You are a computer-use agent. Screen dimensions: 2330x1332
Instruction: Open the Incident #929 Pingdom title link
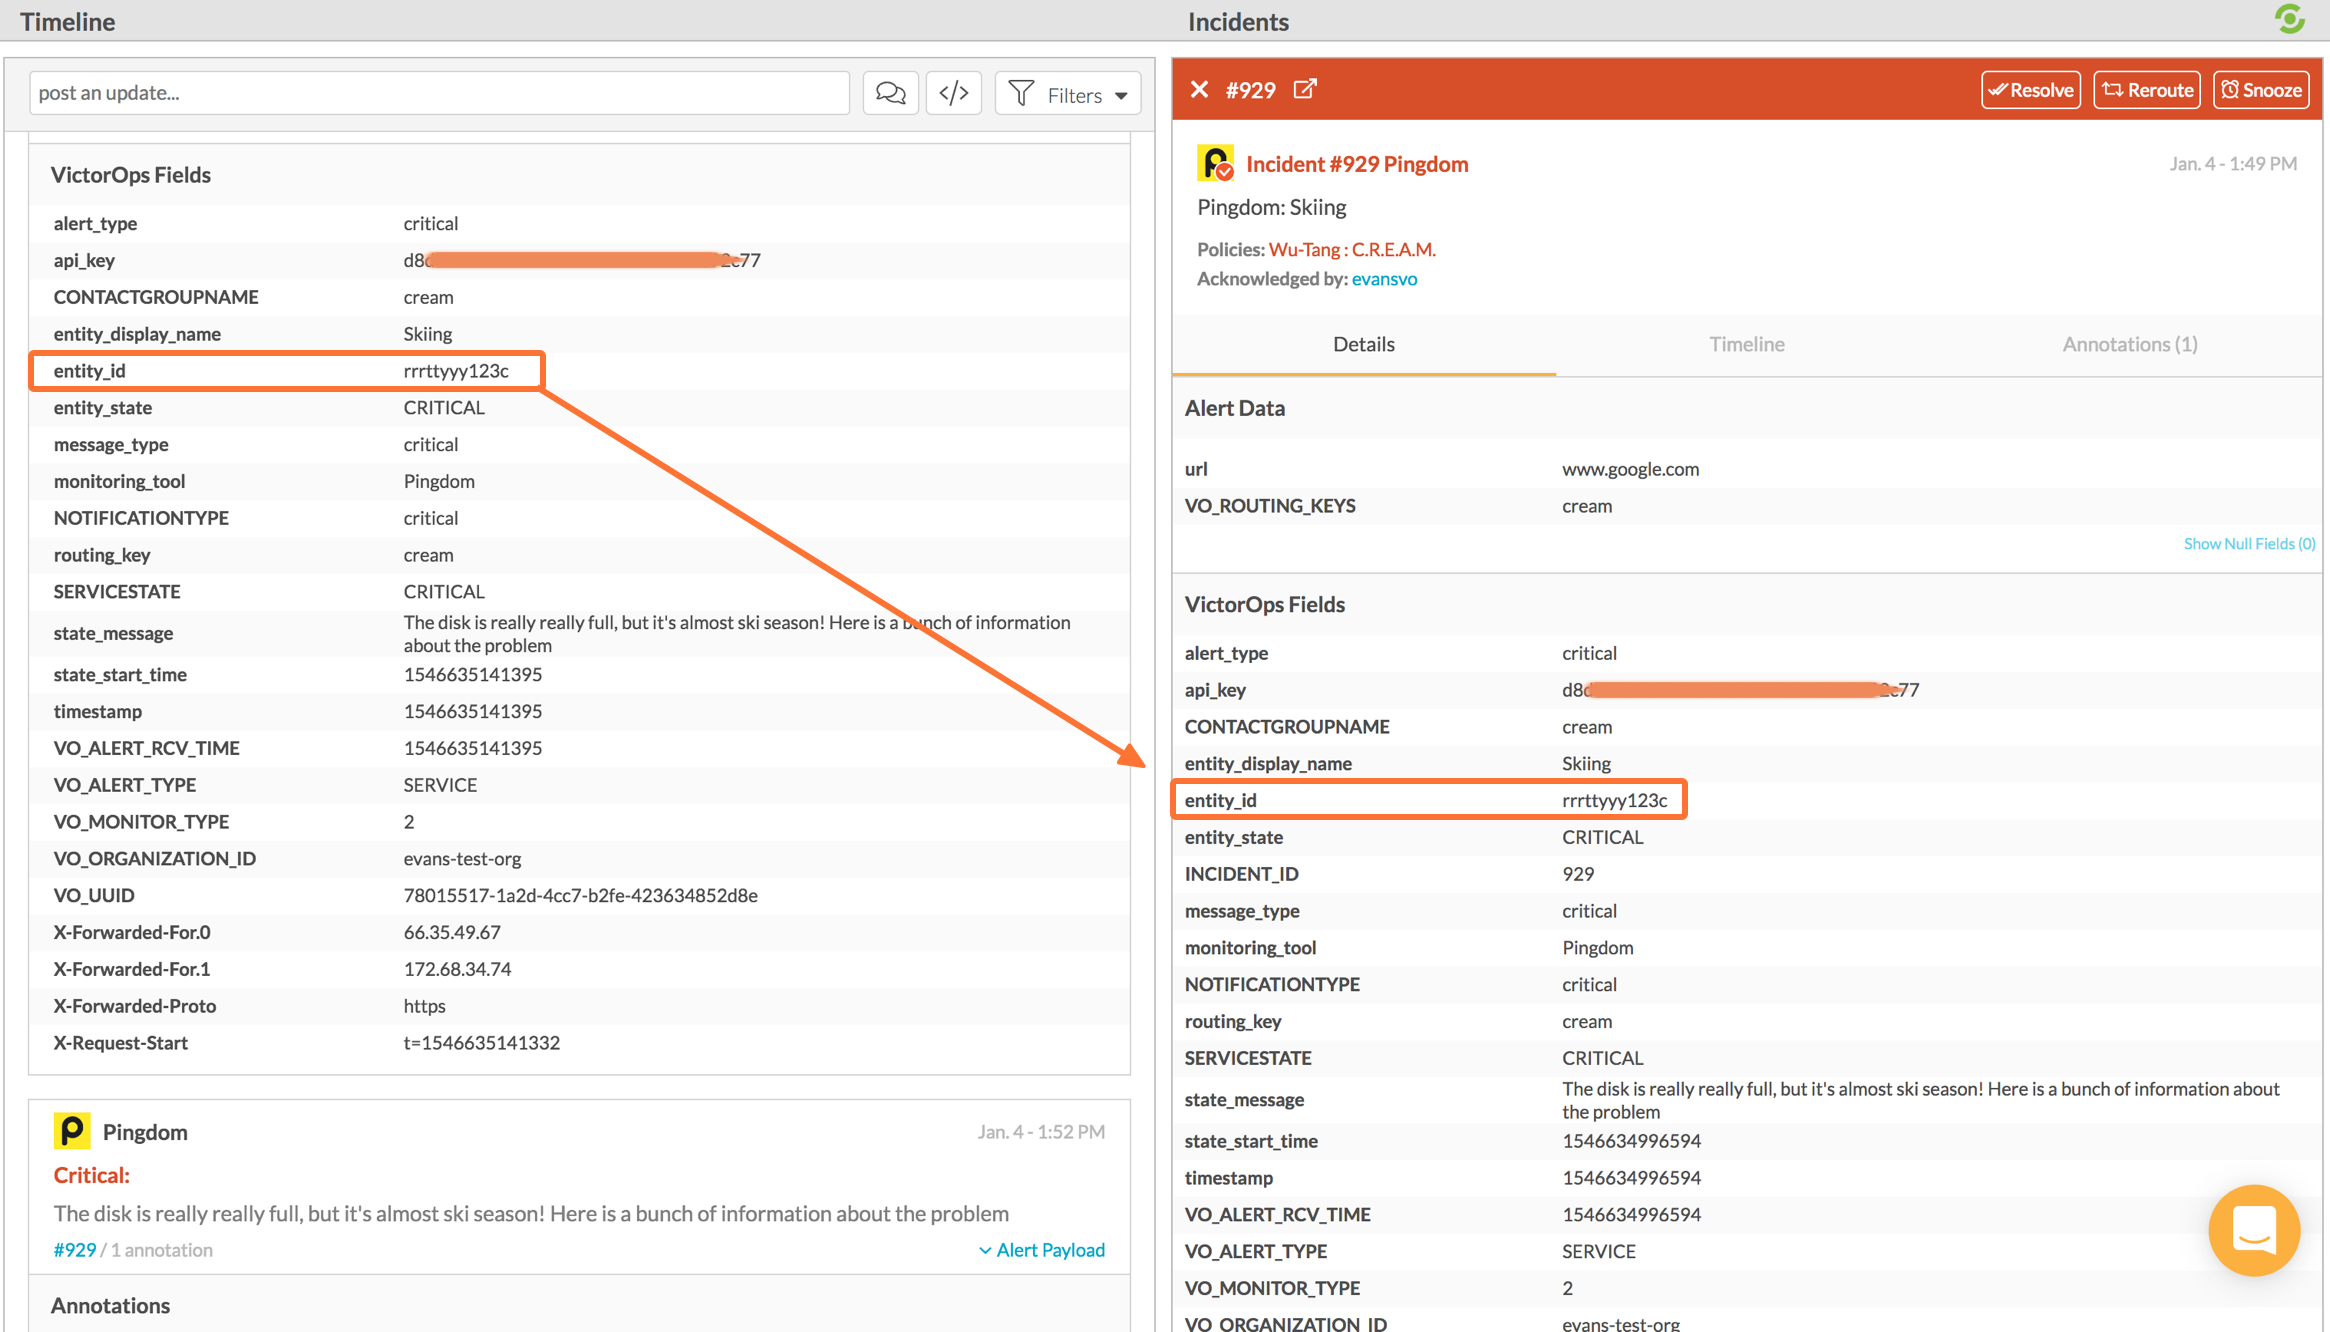pyautogui.click(x=1357, y=164)
